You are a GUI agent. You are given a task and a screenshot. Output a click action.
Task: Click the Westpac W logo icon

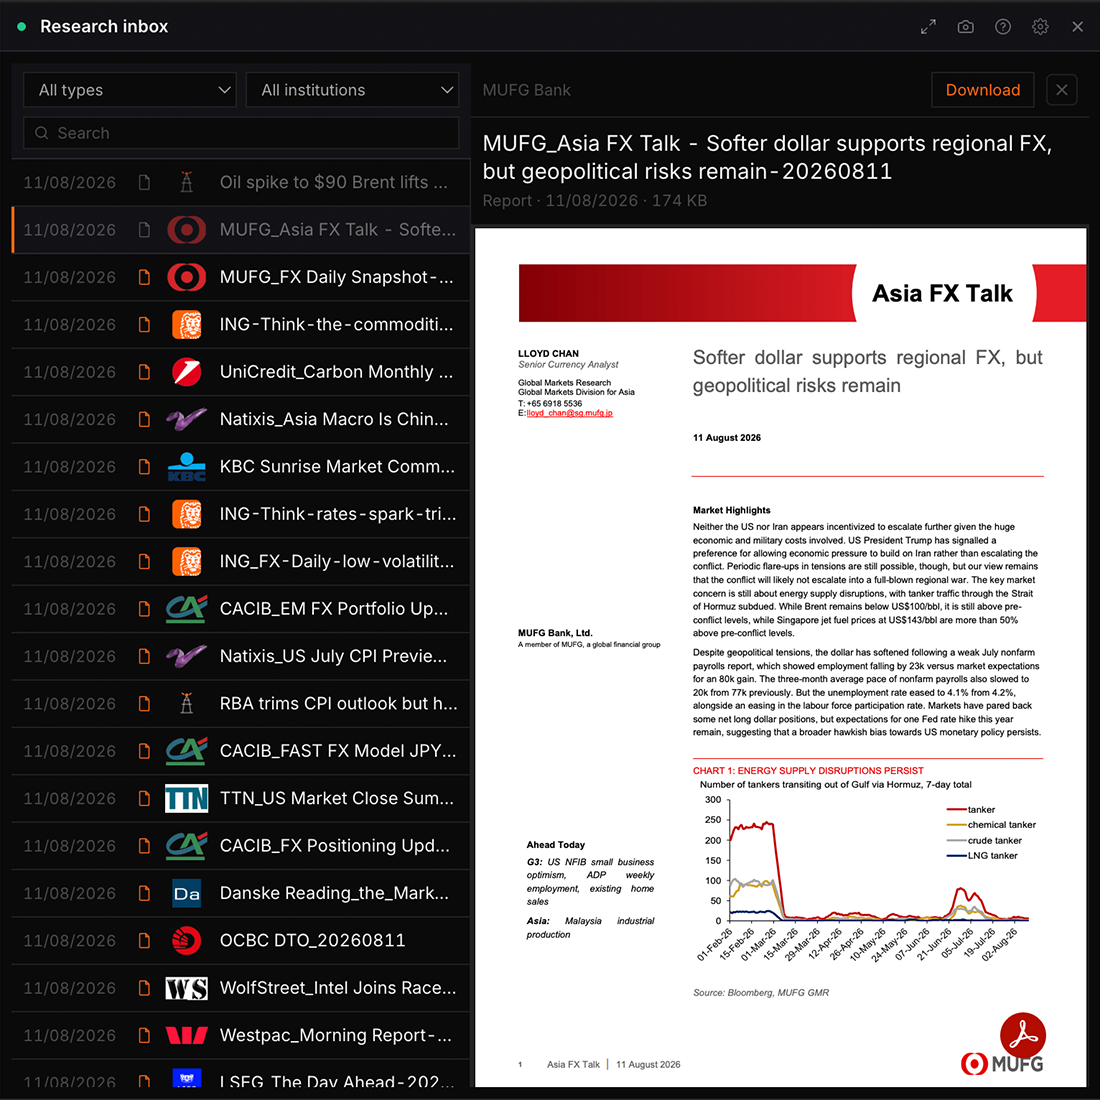pyautogui.click(x=187, y=1035)
